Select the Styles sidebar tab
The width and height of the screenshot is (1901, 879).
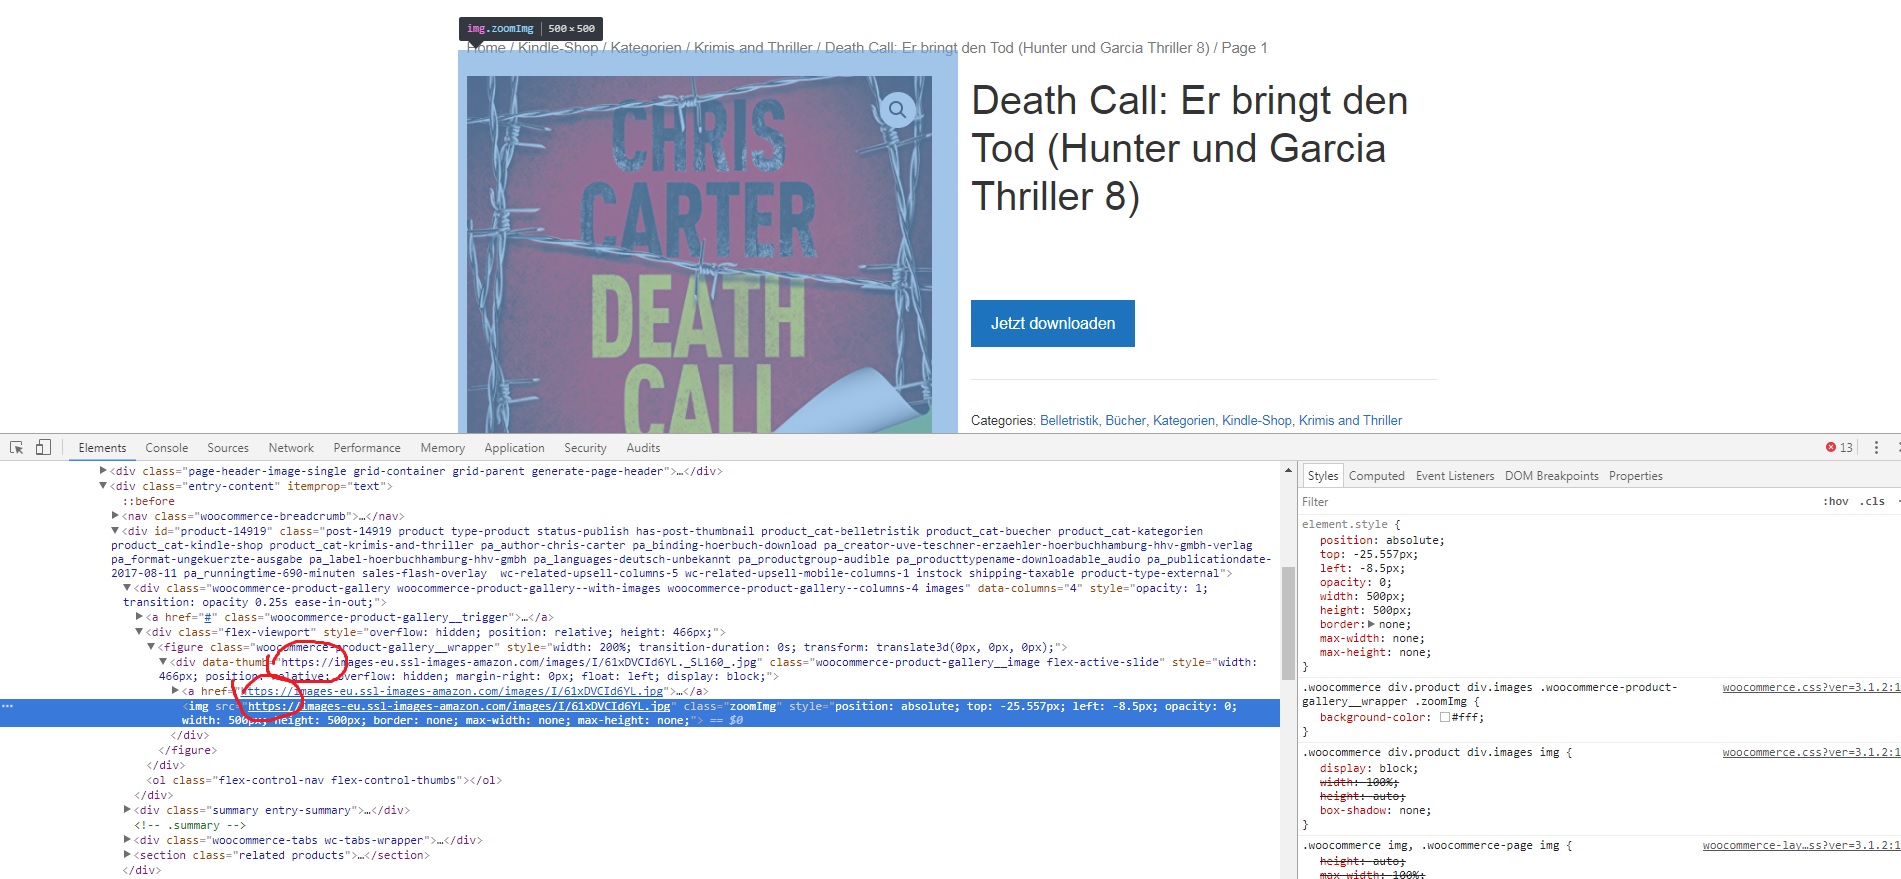[1323, 476]
